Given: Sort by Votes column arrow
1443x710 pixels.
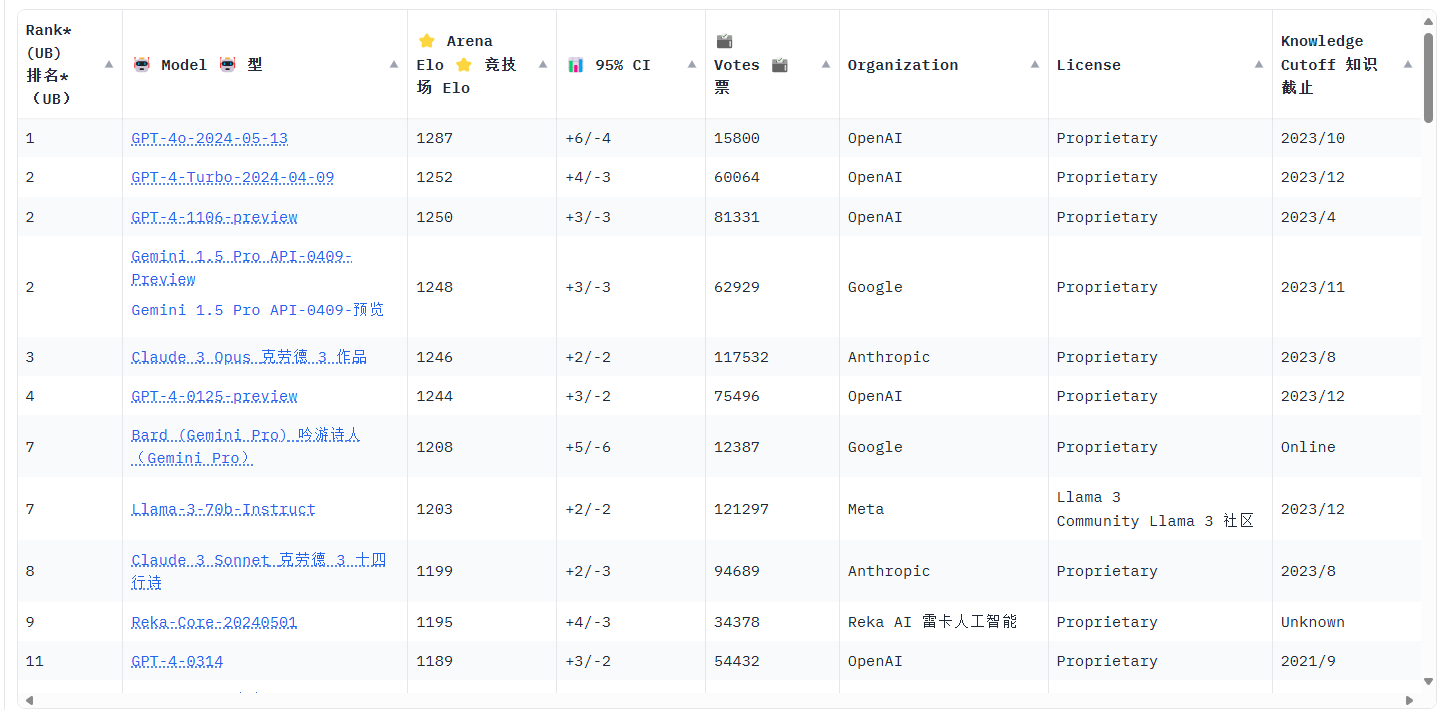Looking at the screenshot, I should 826,65.
